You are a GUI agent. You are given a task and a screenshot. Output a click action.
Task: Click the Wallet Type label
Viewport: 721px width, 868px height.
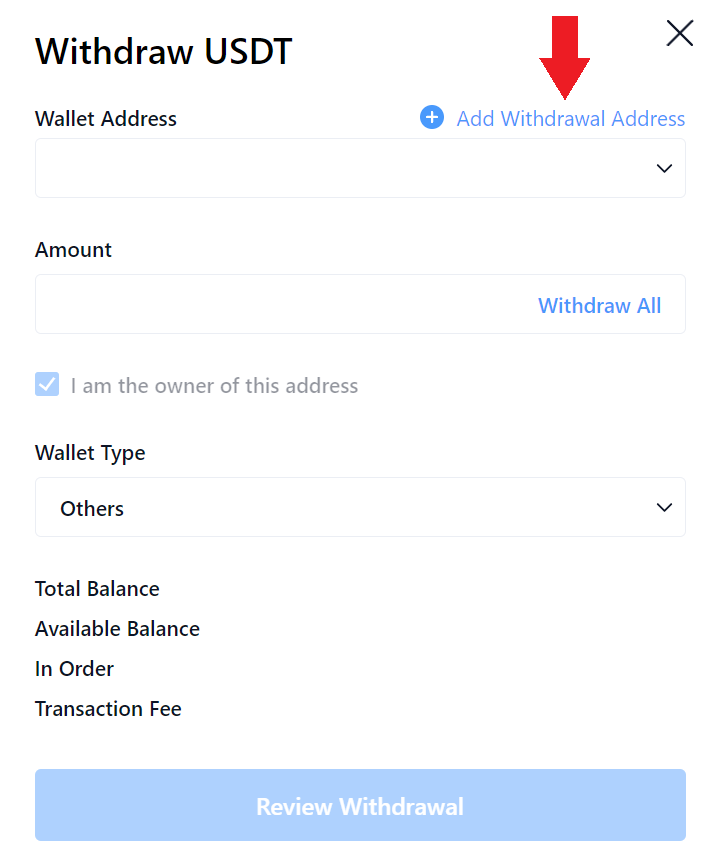pos(90,453)
